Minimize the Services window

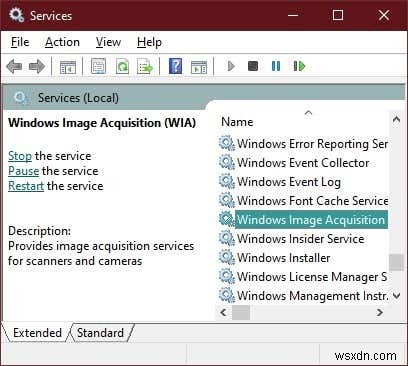tap(293, 15)
